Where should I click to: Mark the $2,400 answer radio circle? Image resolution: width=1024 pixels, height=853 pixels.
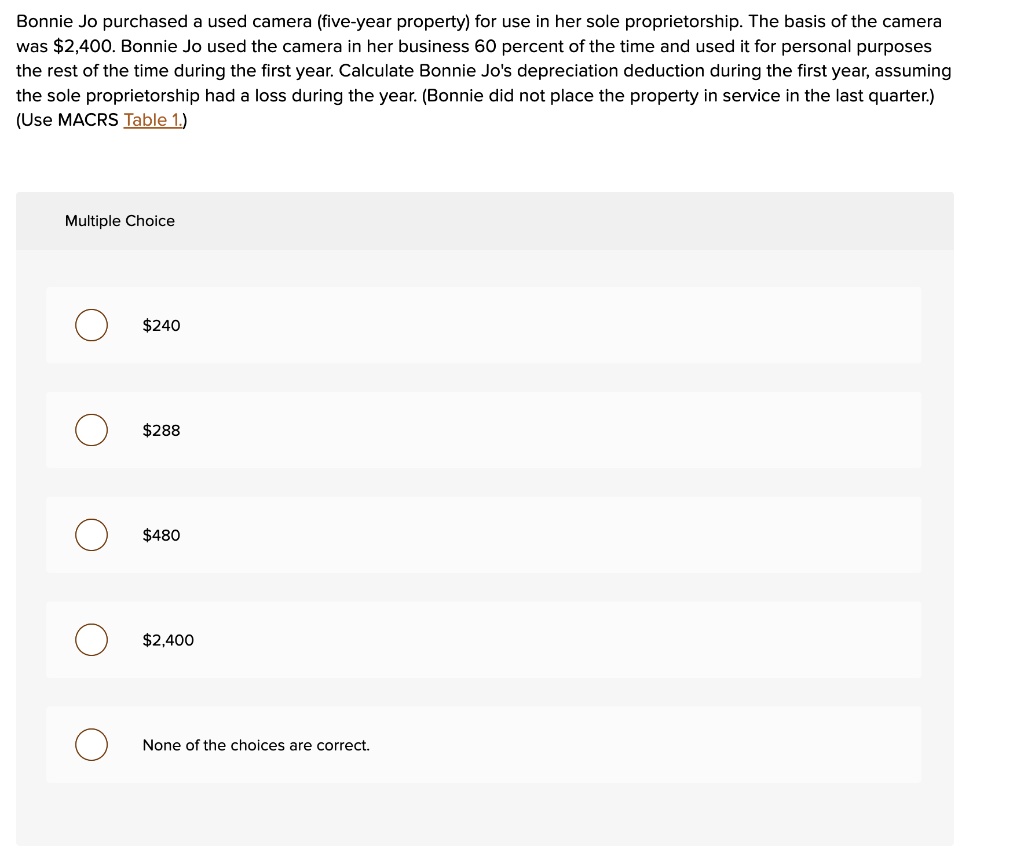pos(92,640)
